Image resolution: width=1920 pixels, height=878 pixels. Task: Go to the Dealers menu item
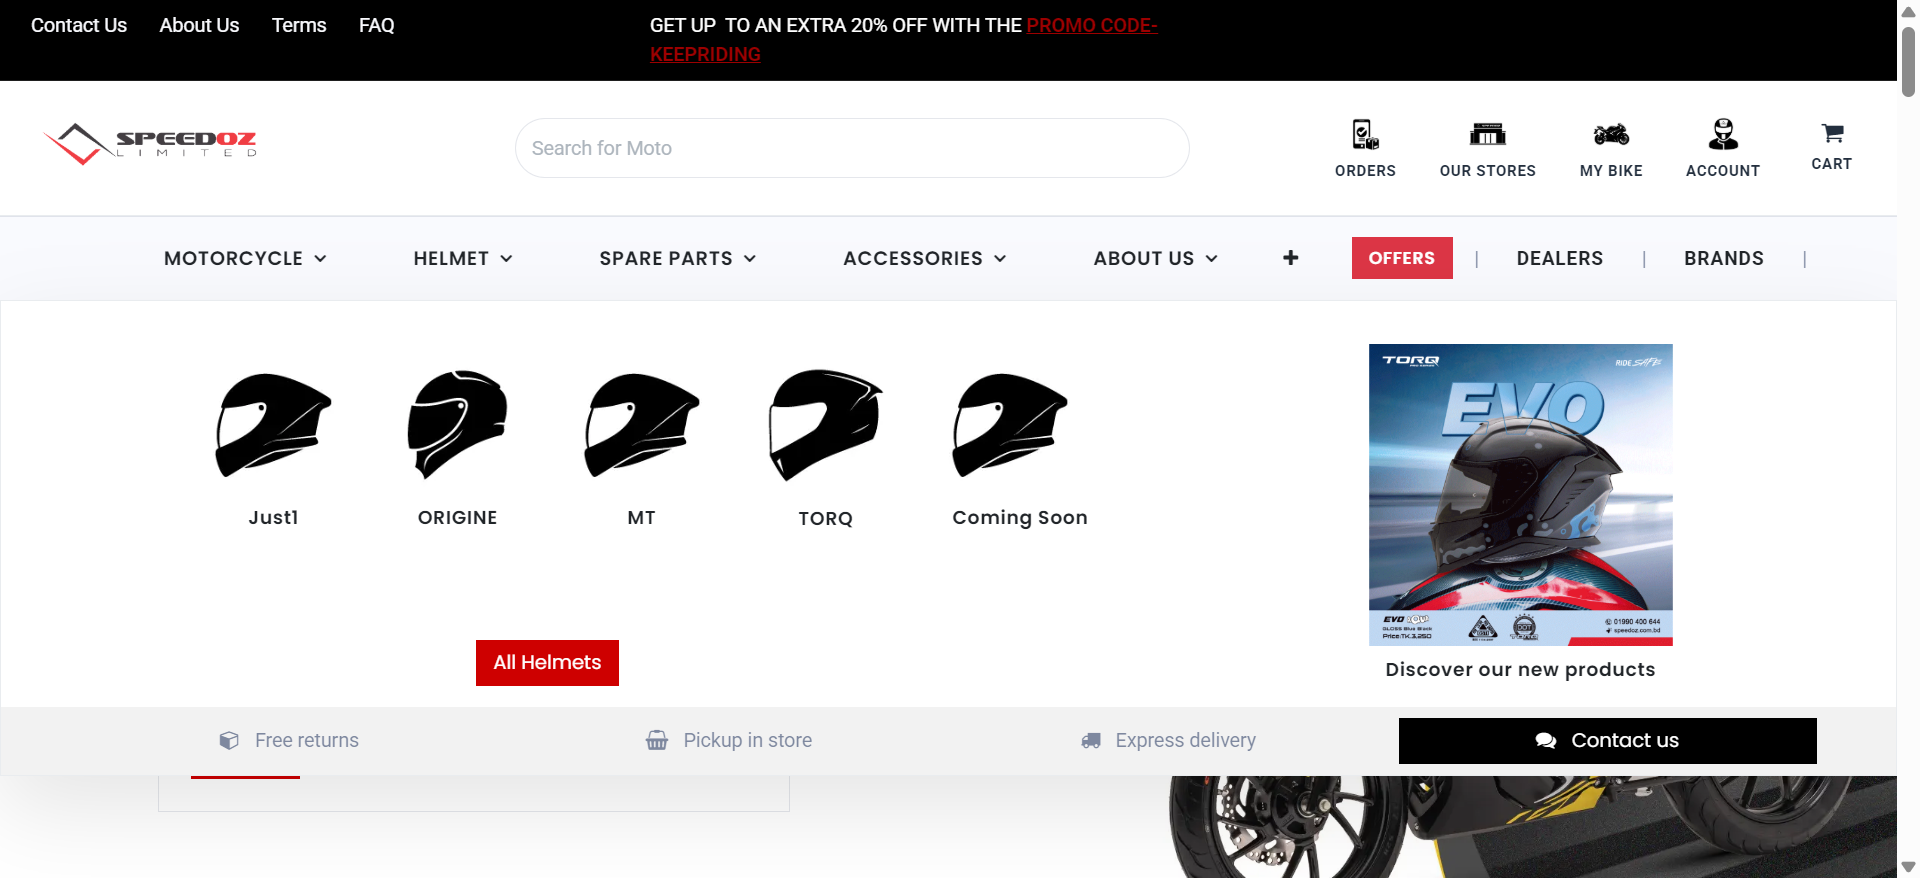pos(1559,258)
